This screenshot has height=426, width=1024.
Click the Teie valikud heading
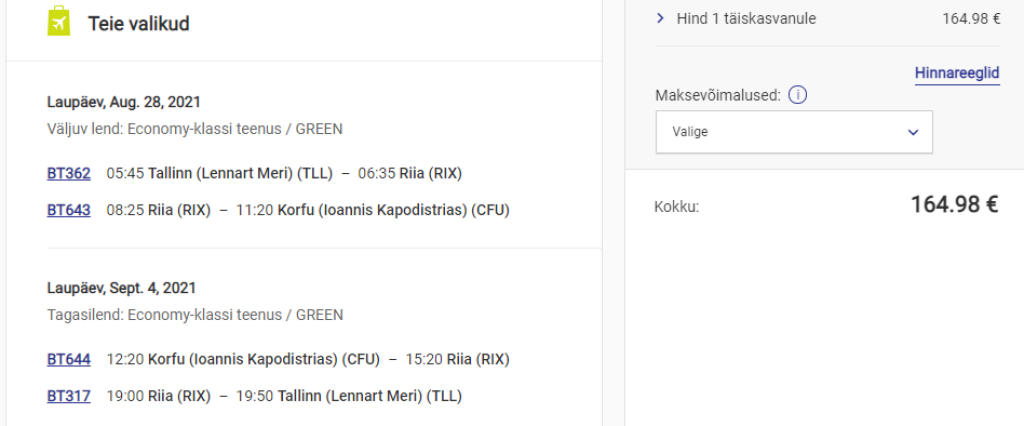(138, 23)
